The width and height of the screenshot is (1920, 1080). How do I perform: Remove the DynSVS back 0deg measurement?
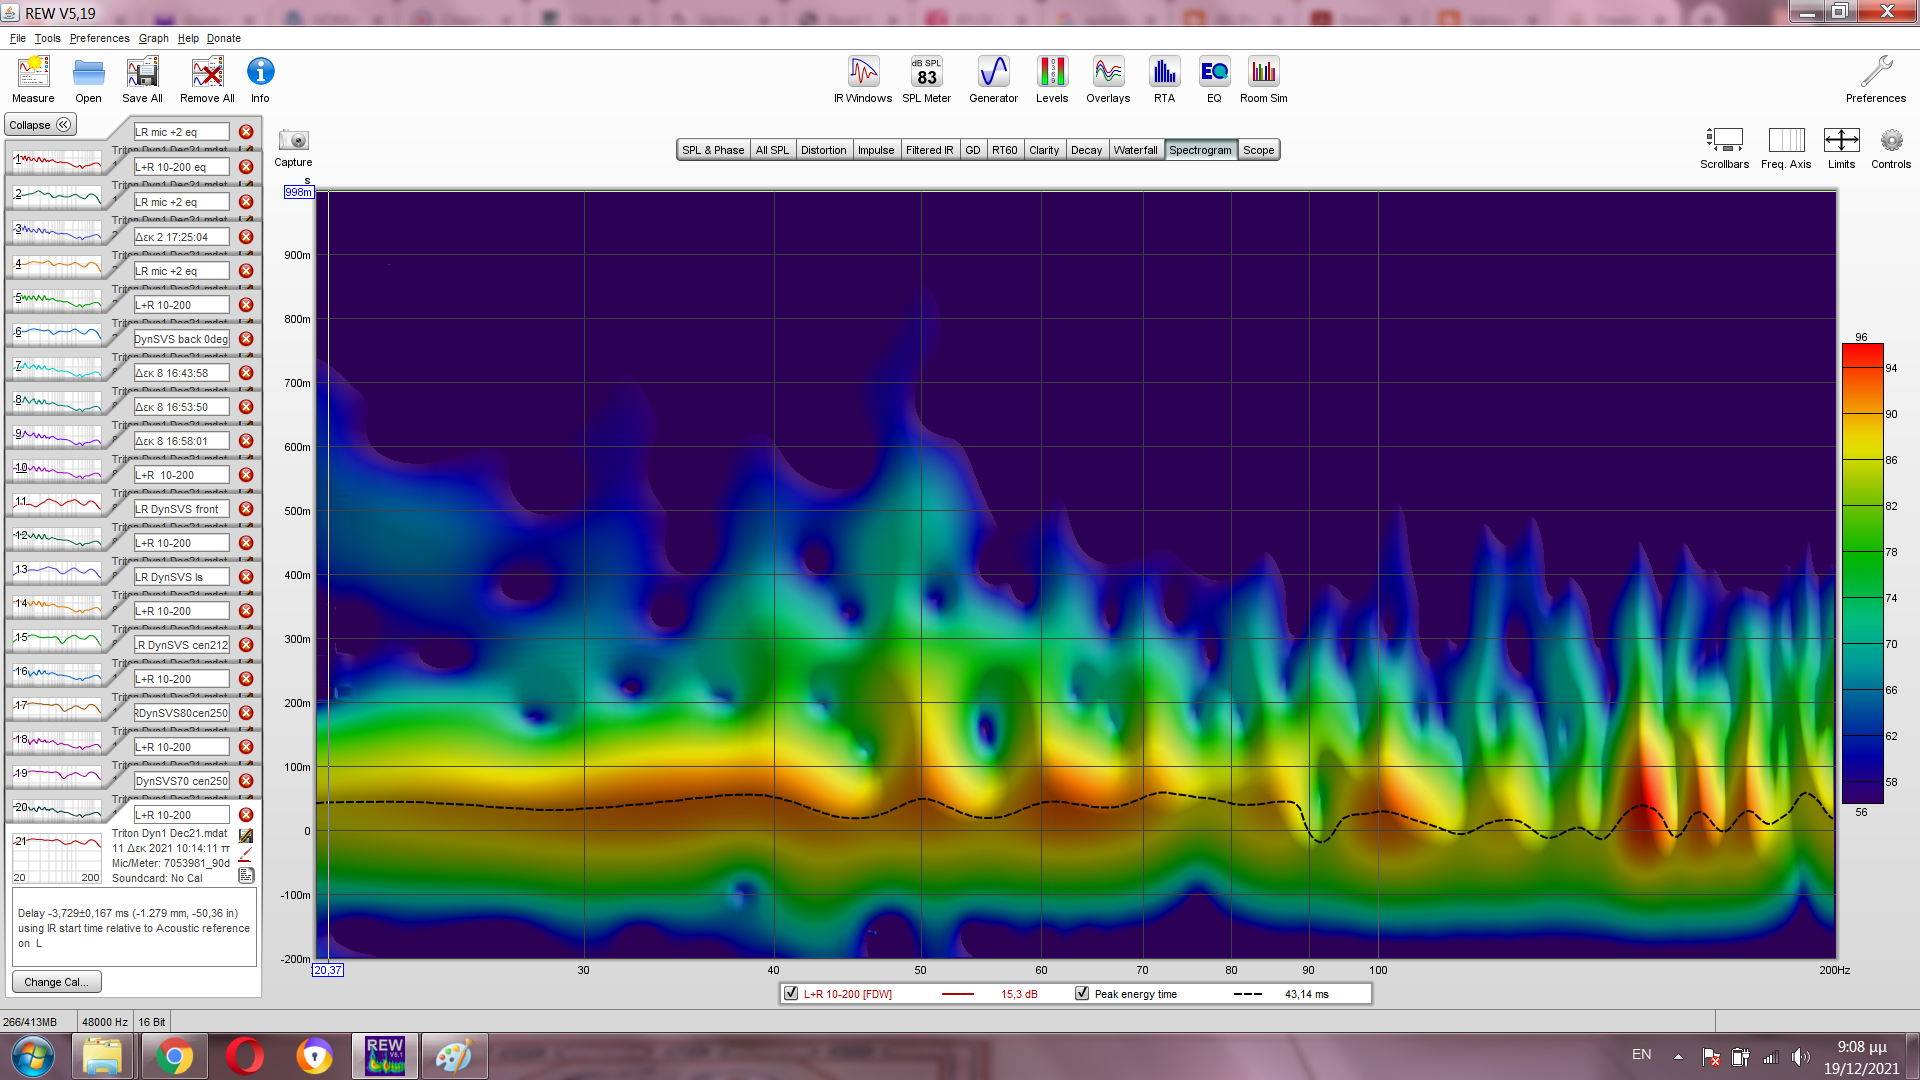click(x=246, y=339)
